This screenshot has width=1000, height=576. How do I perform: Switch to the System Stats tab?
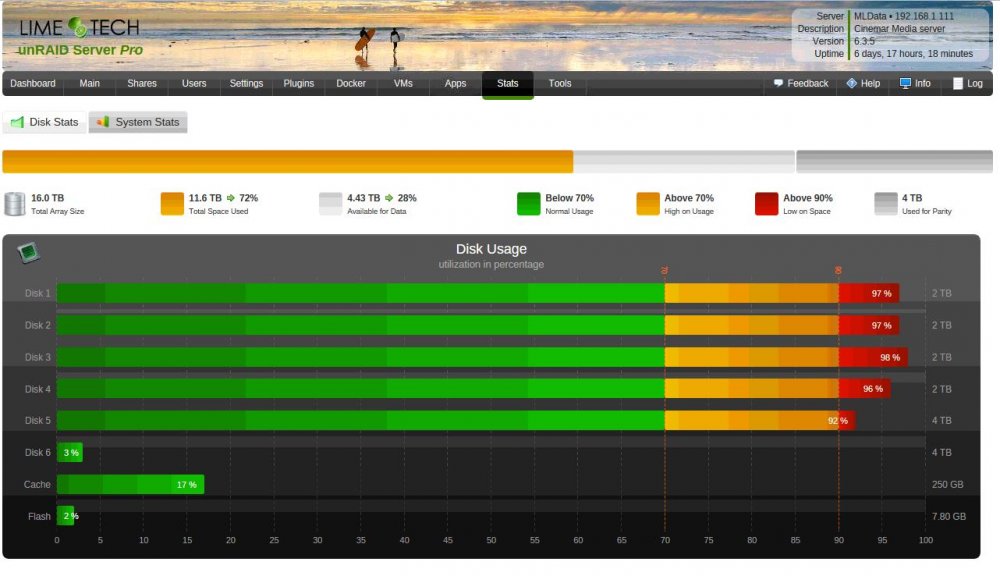pos(138,122)
